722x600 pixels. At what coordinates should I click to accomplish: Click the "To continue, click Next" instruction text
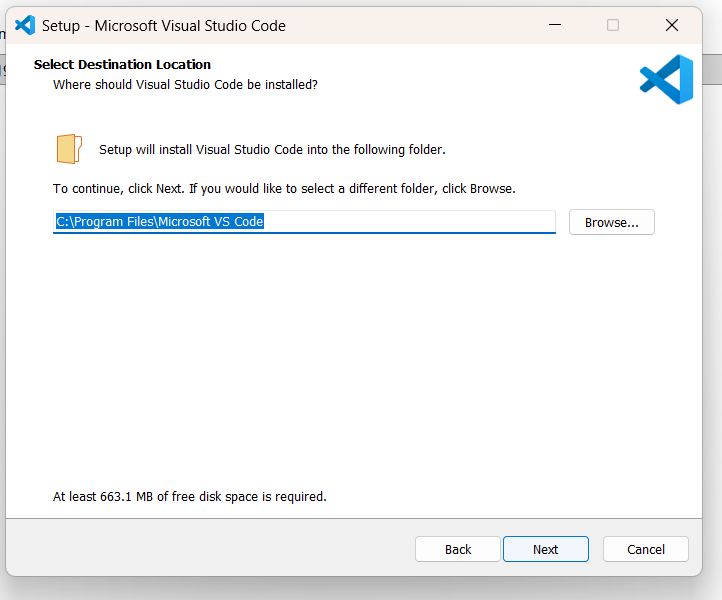(x=284, y=189)
